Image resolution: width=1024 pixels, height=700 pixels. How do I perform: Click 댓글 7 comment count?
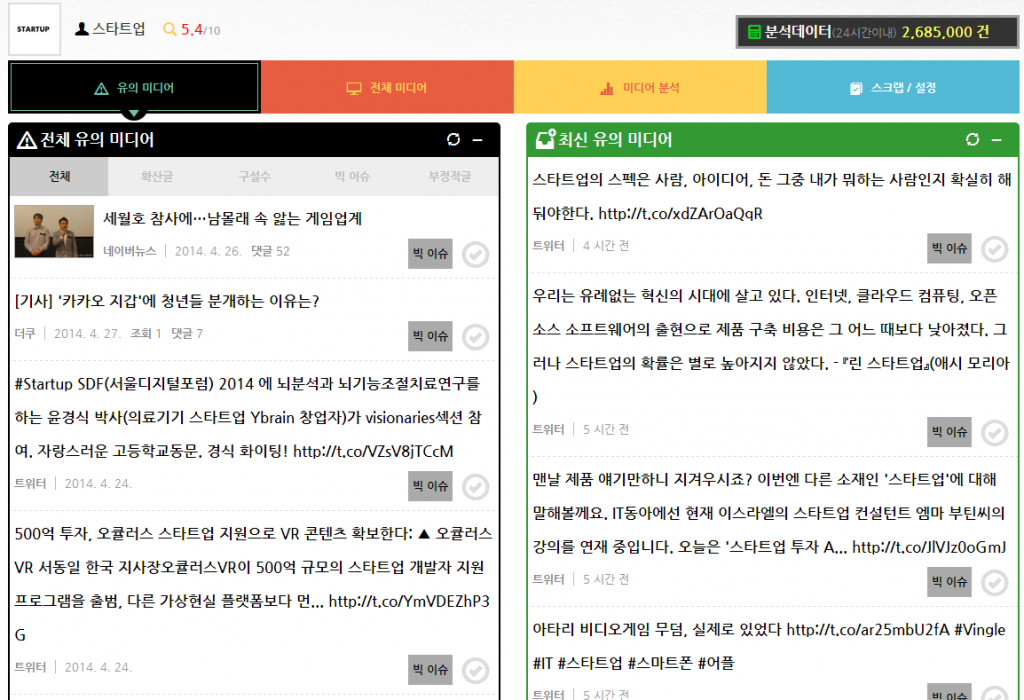[x=187, y=334]
